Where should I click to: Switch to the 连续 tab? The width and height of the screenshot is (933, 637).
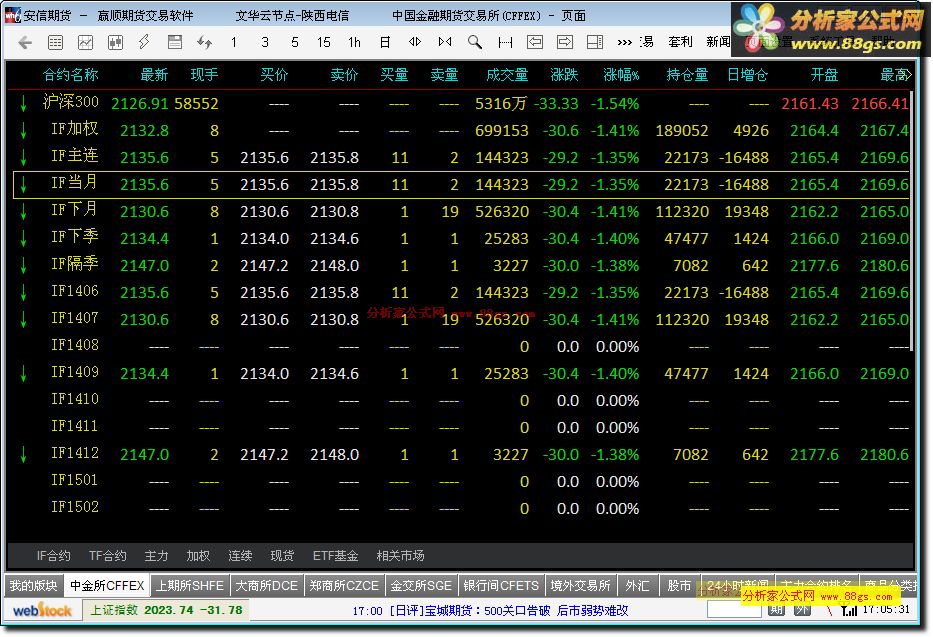coord(240,556)
